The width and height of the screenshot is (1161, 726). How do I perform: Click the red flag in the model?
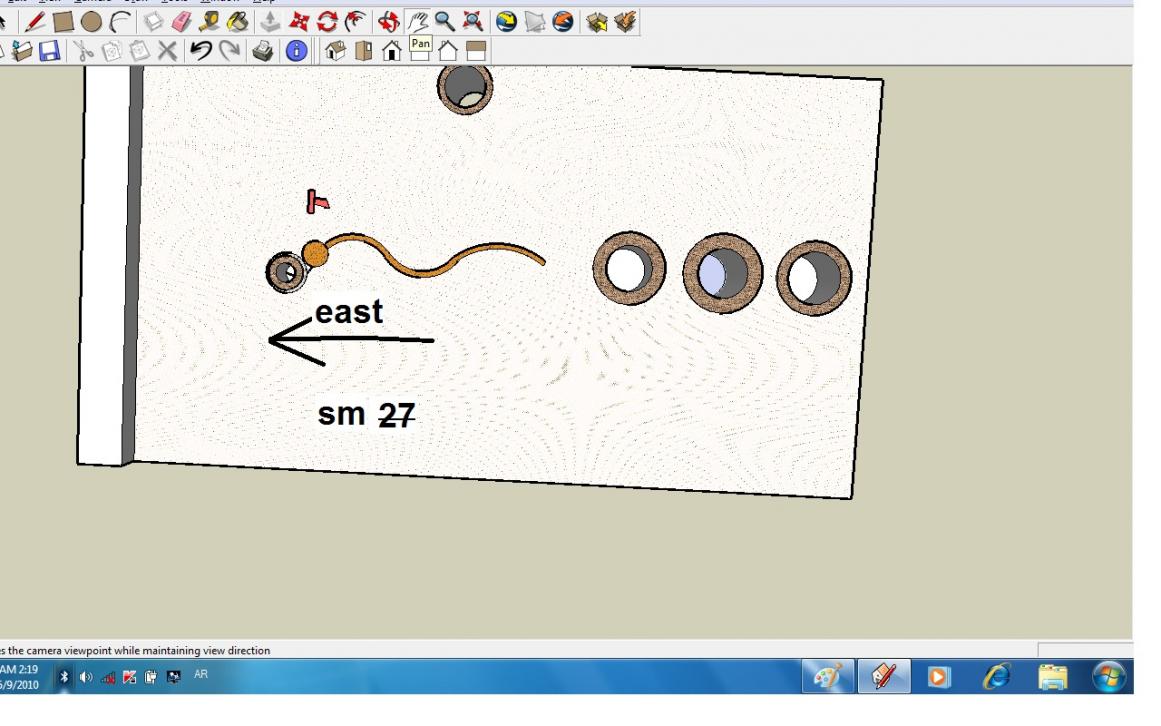click(317, 201)
